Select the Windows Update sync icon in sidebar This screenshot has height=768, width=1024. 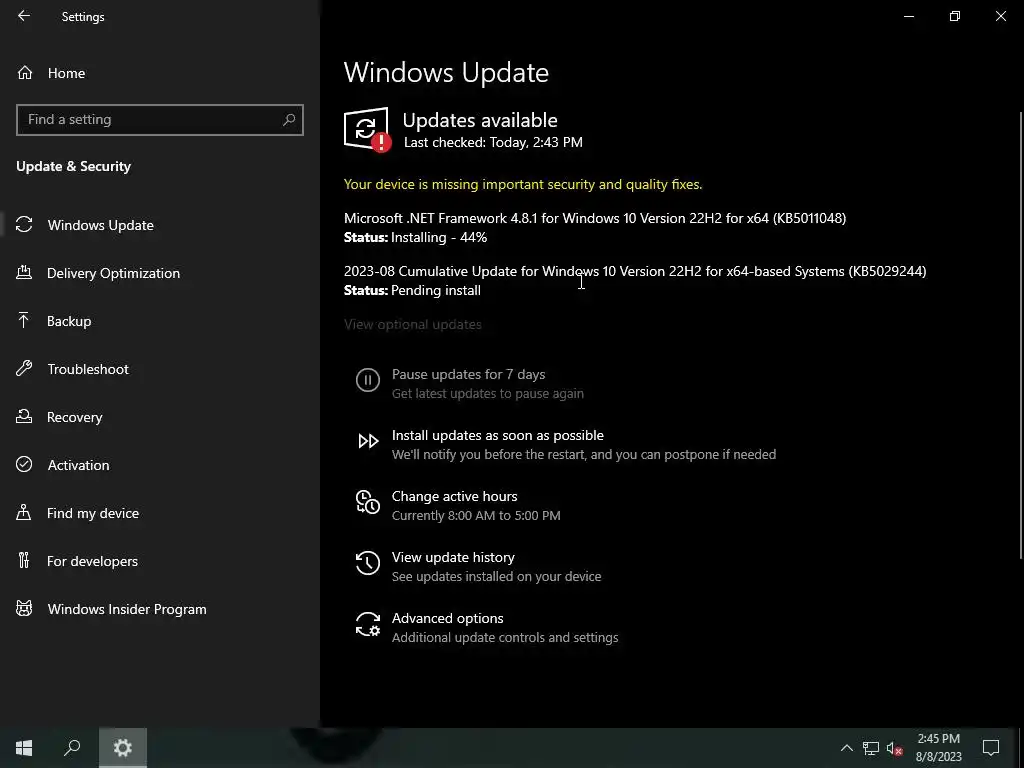[24, 225]
